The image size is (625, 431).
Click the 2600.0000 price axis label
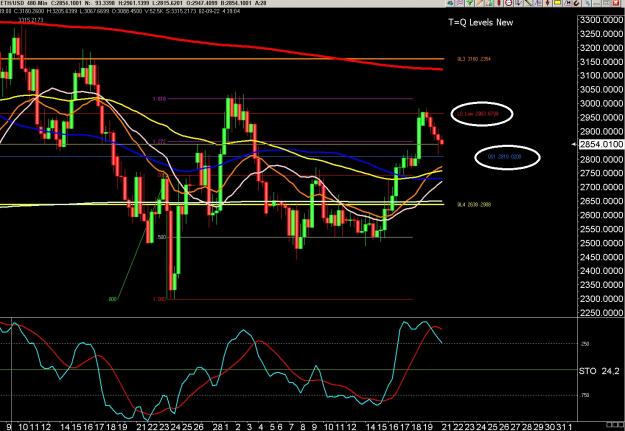click(601, 215)
